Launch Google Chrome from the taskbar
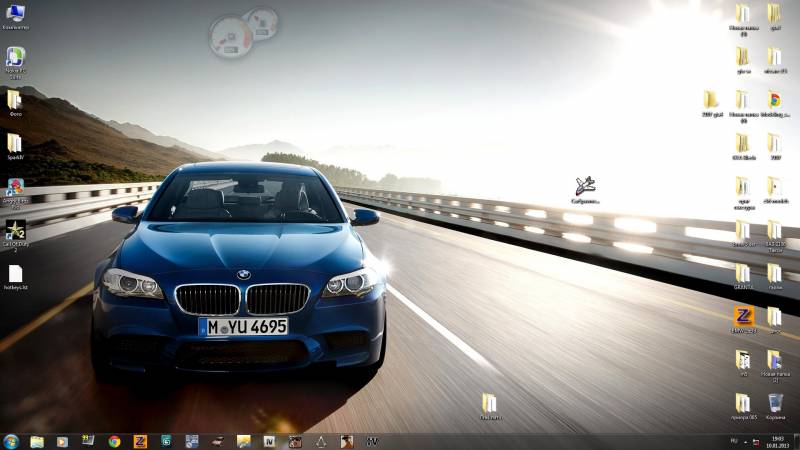Image resolution: width=800 pixels, height=450 pixels. click(x=114, y=441)
